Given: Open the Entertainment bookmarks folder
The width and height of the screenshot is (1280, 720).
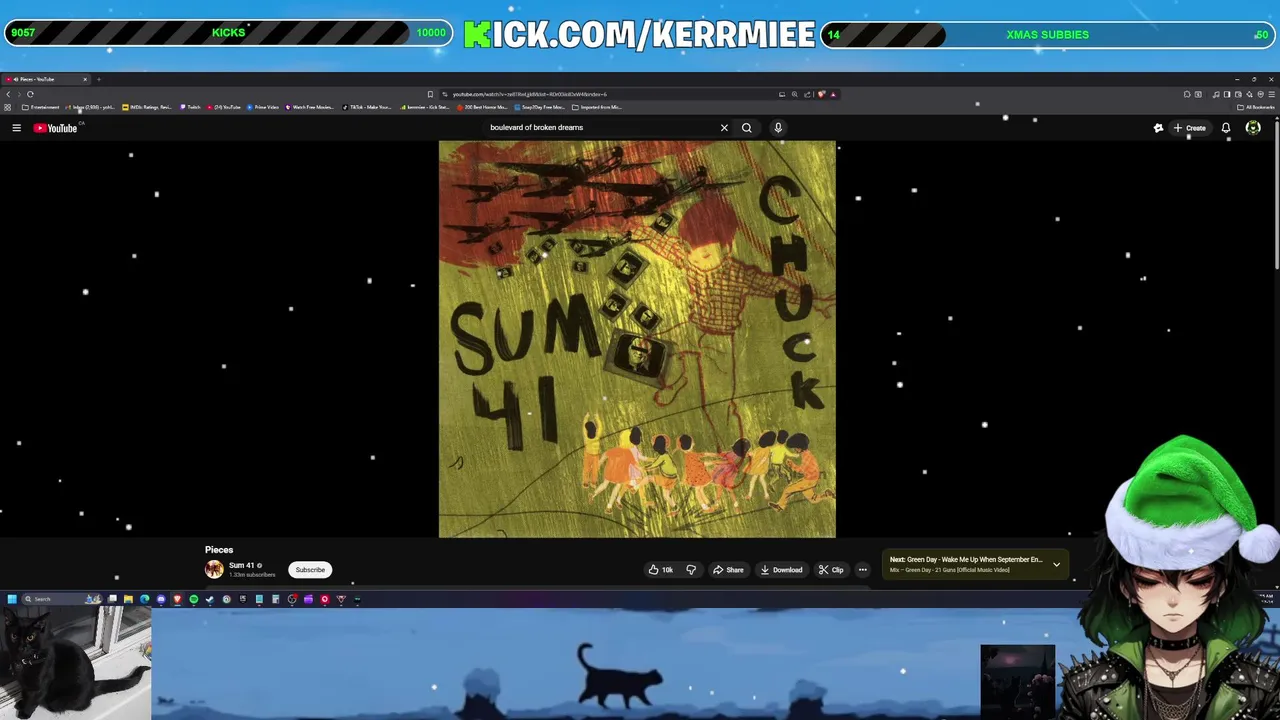Looking at the screenshot, I should (41, 107).
